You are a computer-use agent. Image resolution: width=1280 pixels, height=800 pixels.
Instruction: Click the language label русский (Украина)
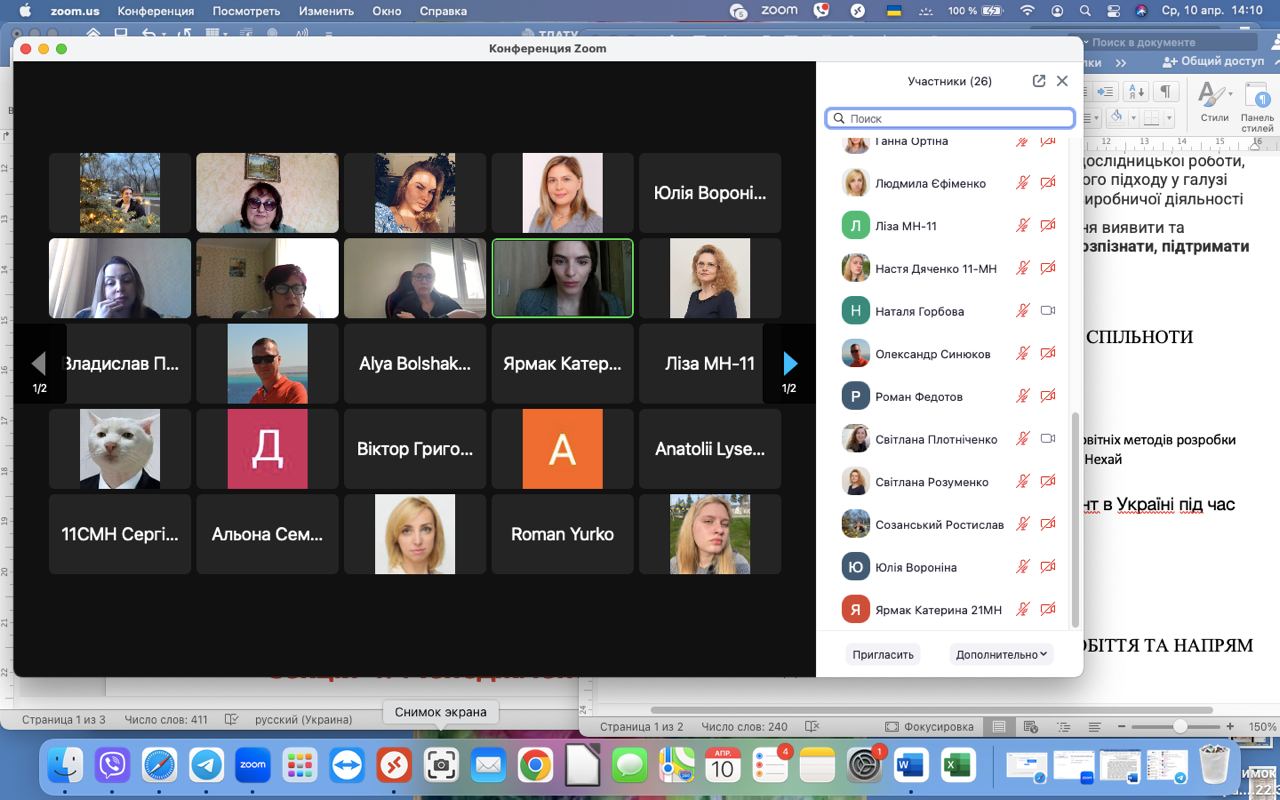304,719
